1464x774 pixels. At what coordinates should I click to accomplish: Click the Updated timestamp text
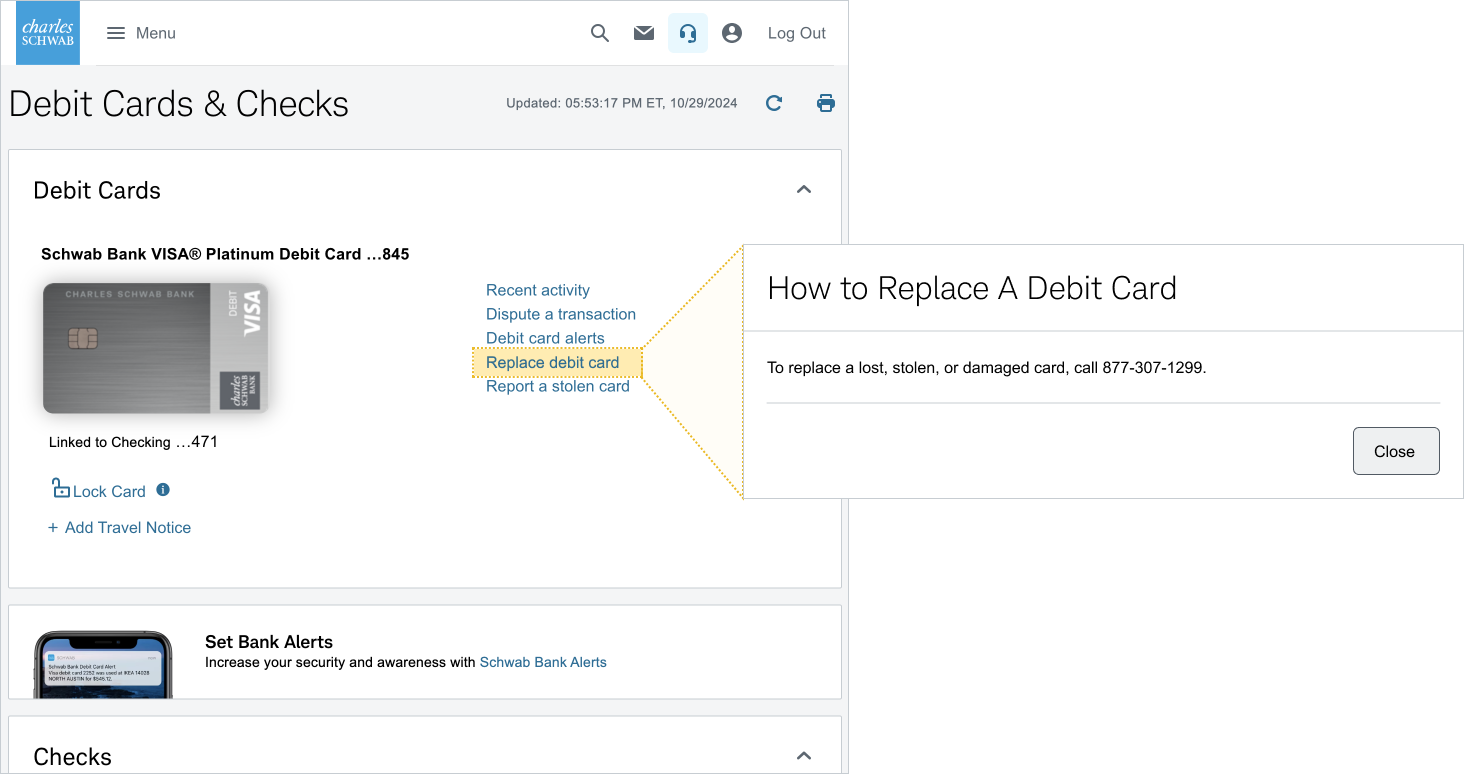[x=621, y=103]
